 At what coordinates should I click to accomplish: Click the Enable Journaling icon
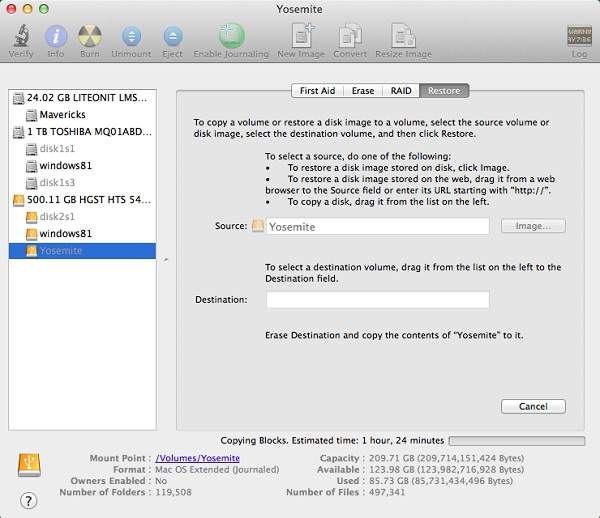pyautogui.click(x=231, y=37)
